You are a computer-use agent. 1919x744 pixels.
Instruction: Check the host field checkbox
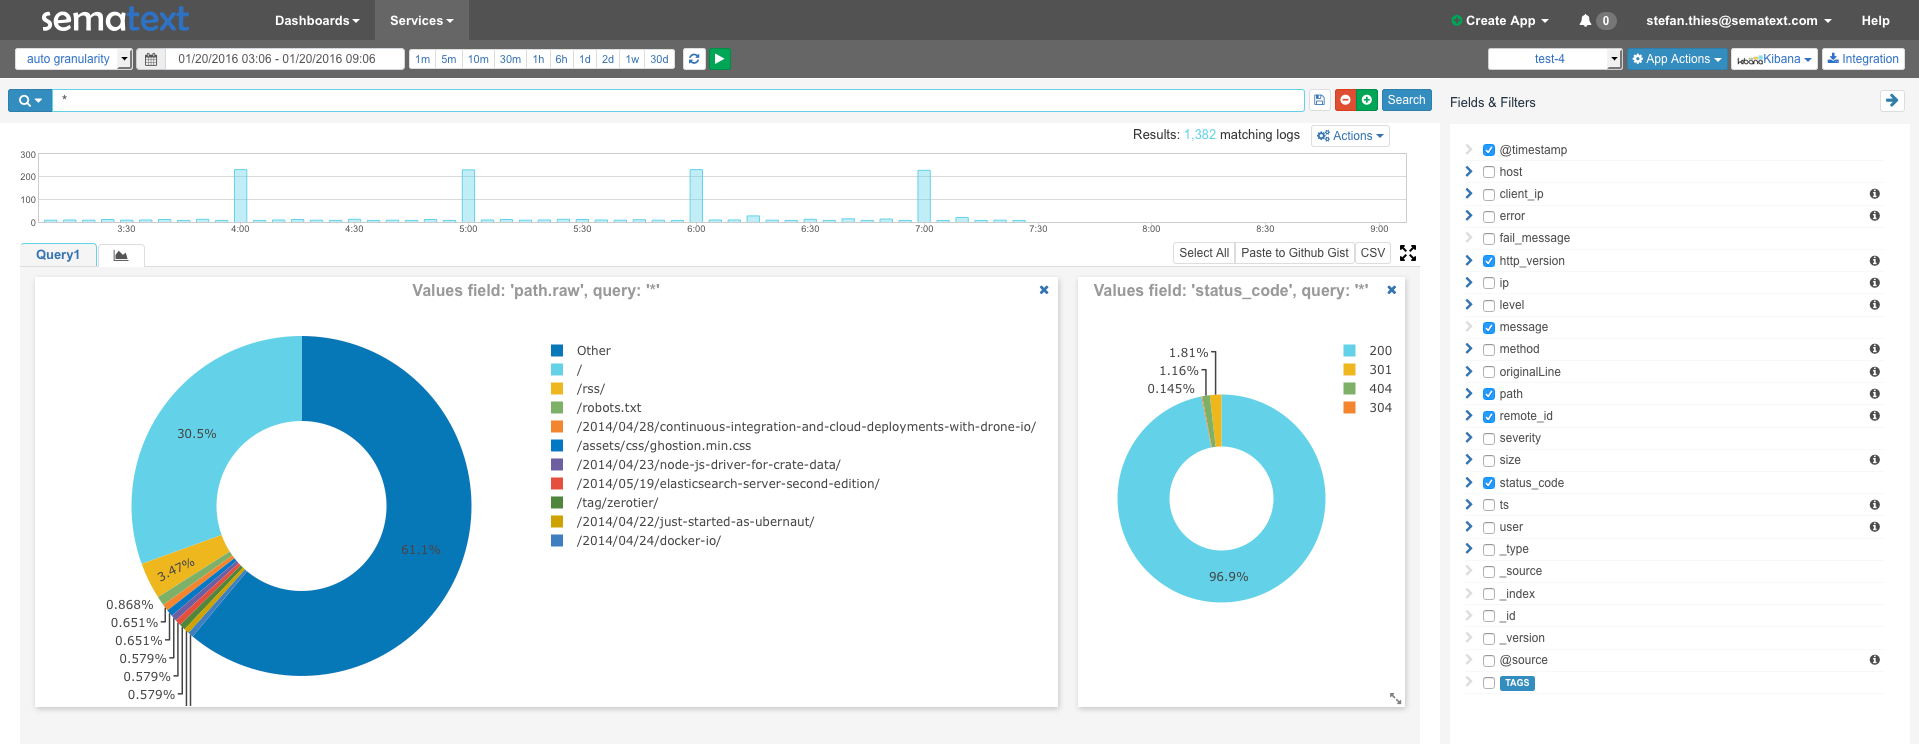(x=1489, y=172)
